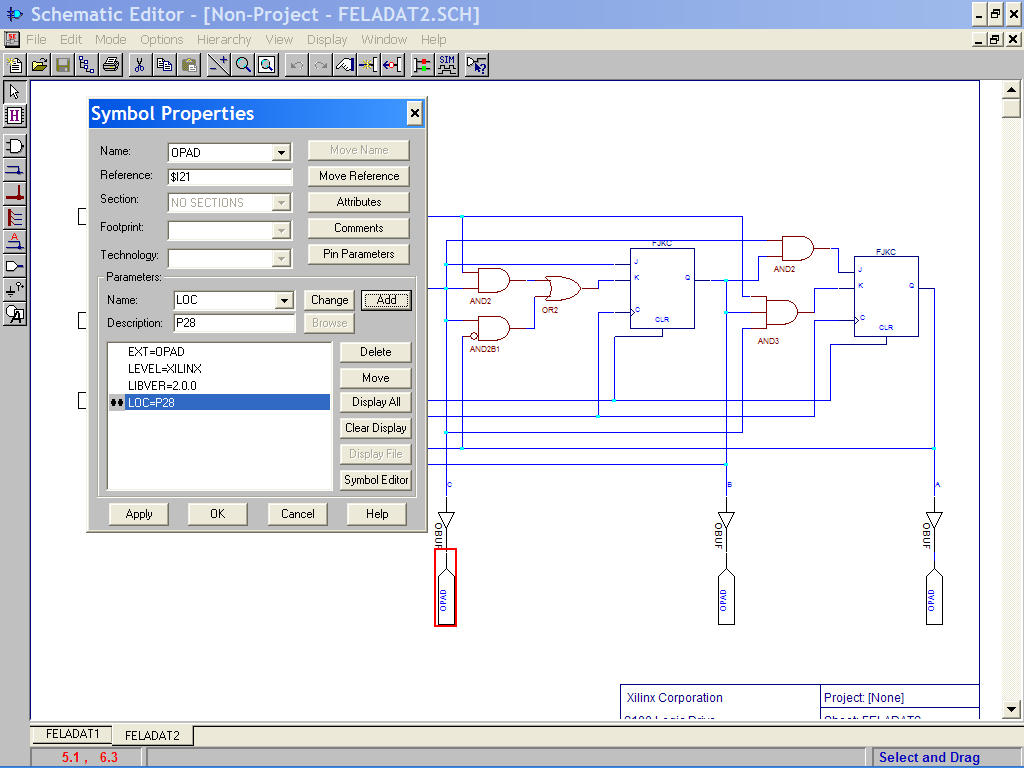The height and width of the screenshot is (768, 1024).
Task: Click the bracket-with-arrow toolbar icon
Action: click(x=392, y=65)
